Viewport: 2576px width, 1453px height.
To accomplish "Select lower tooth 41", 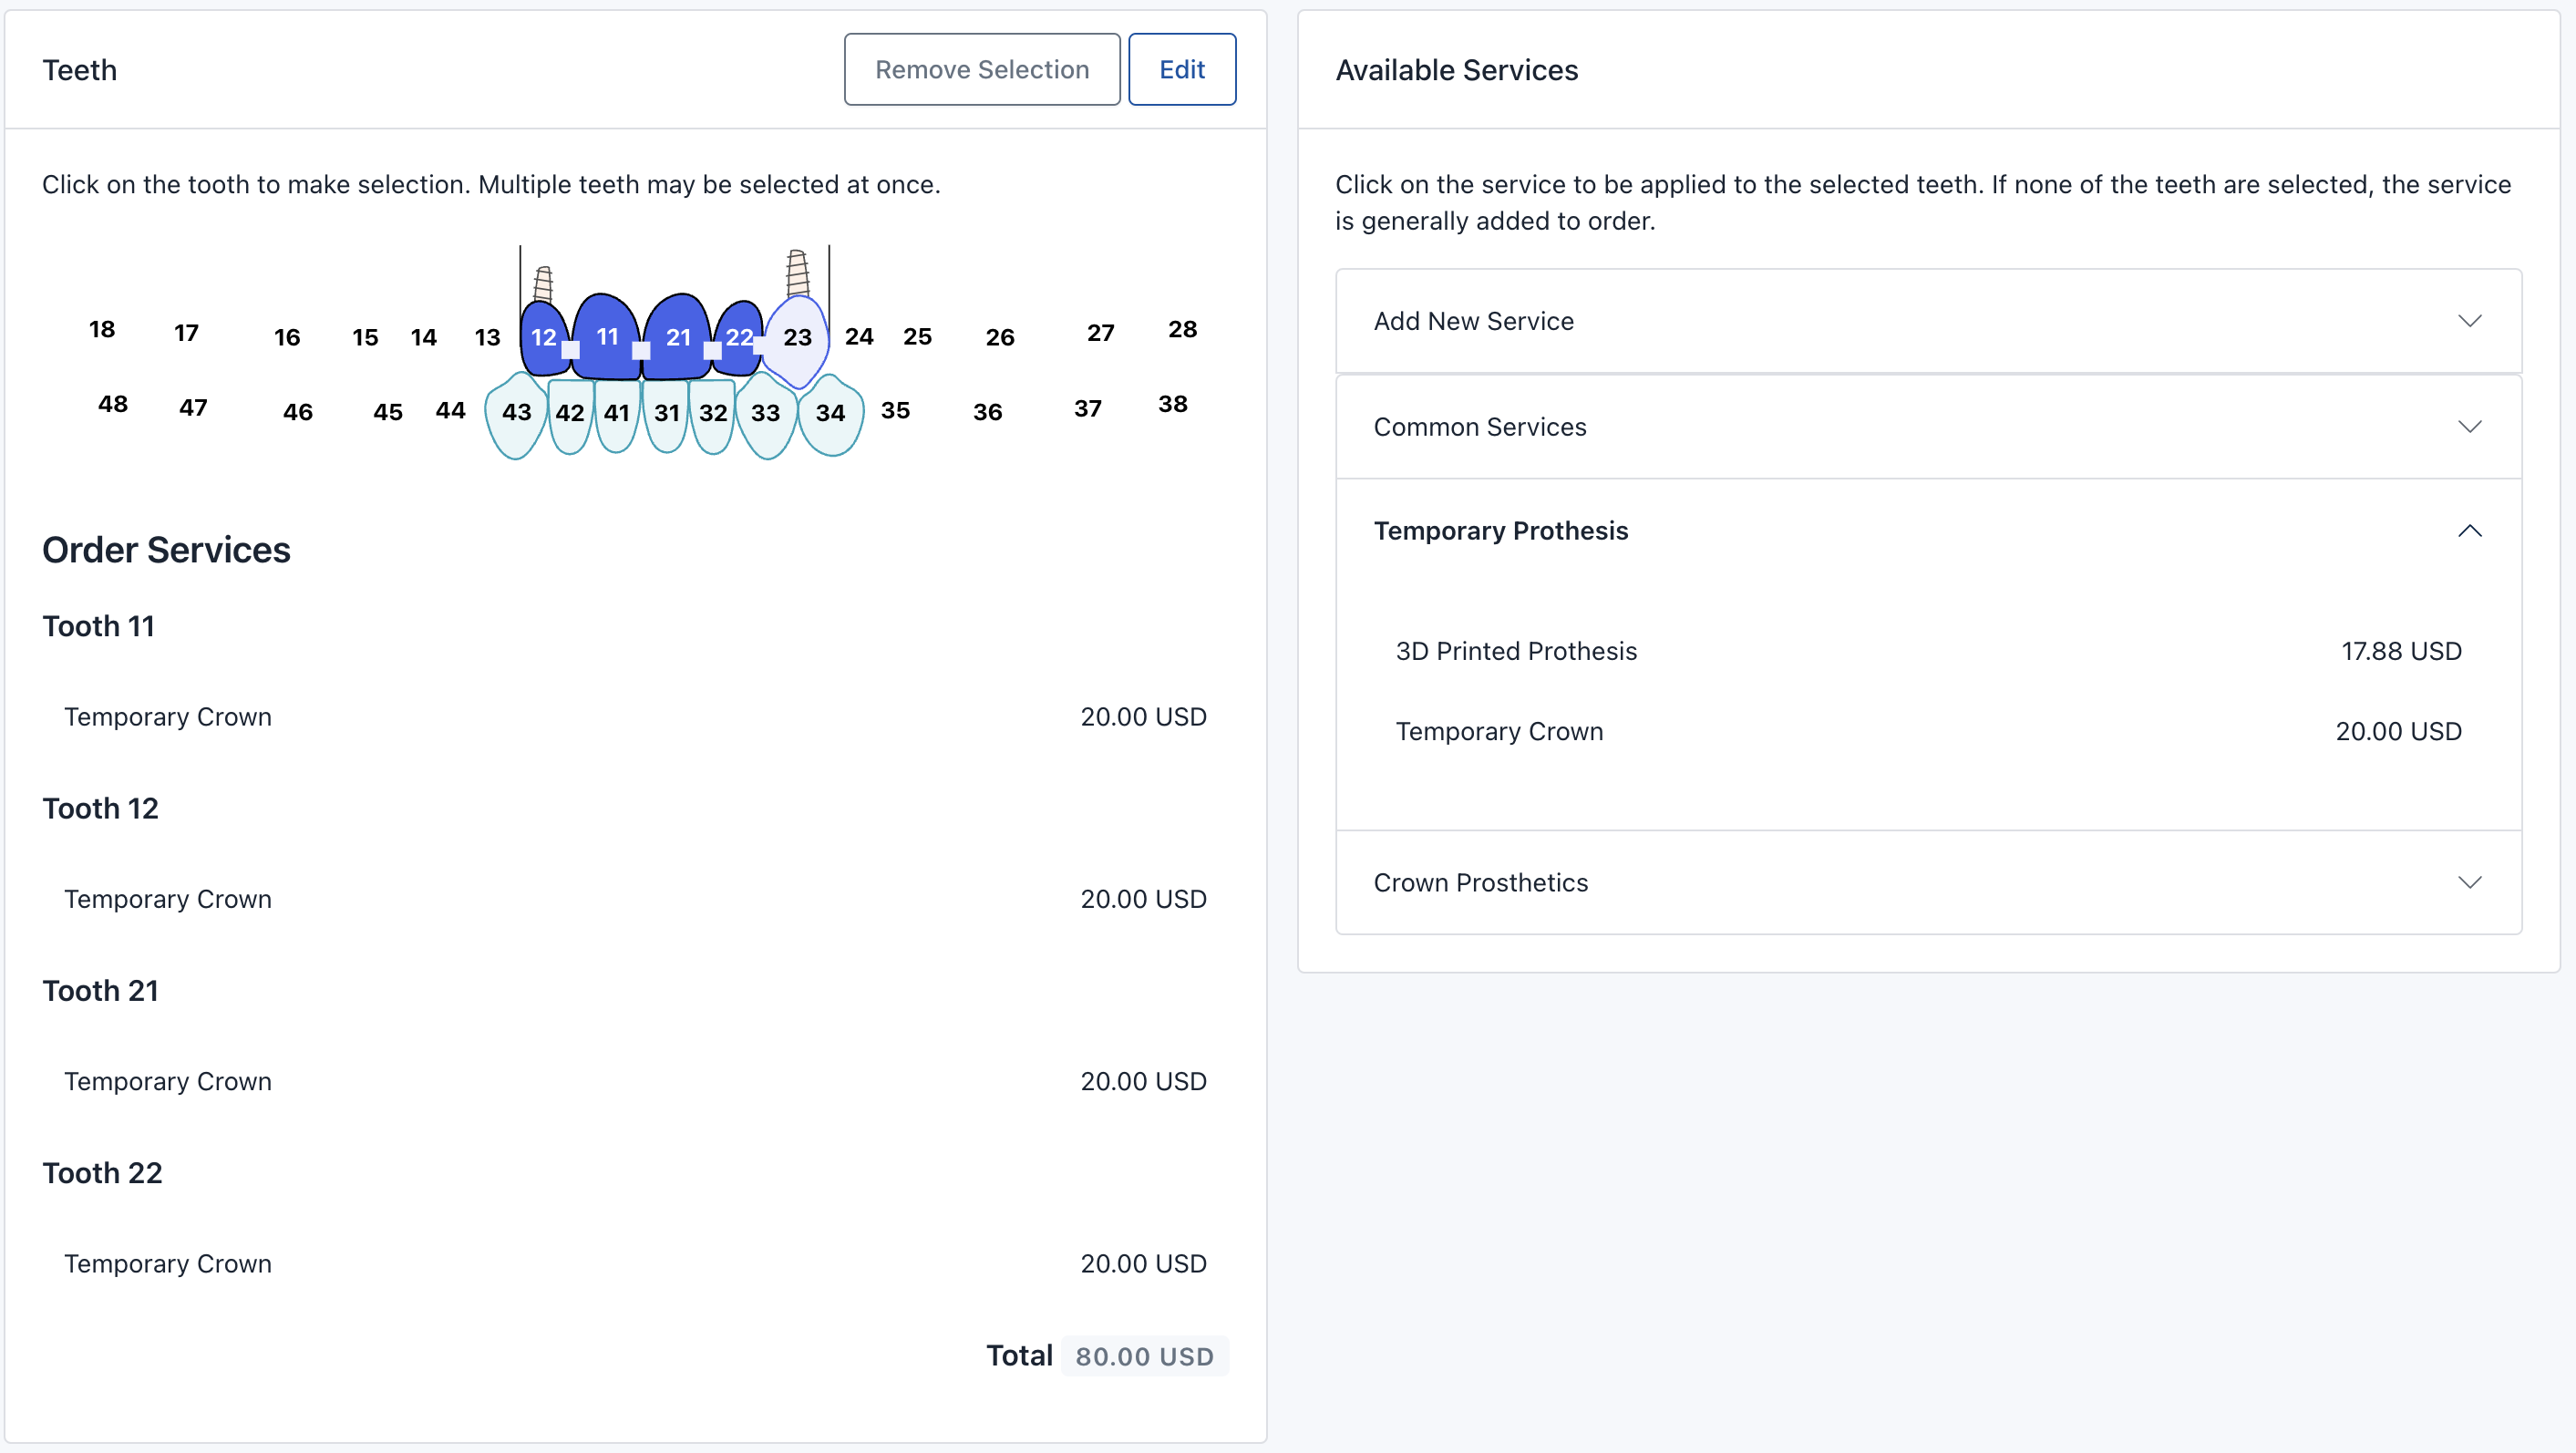I will (x=616, y=413).
